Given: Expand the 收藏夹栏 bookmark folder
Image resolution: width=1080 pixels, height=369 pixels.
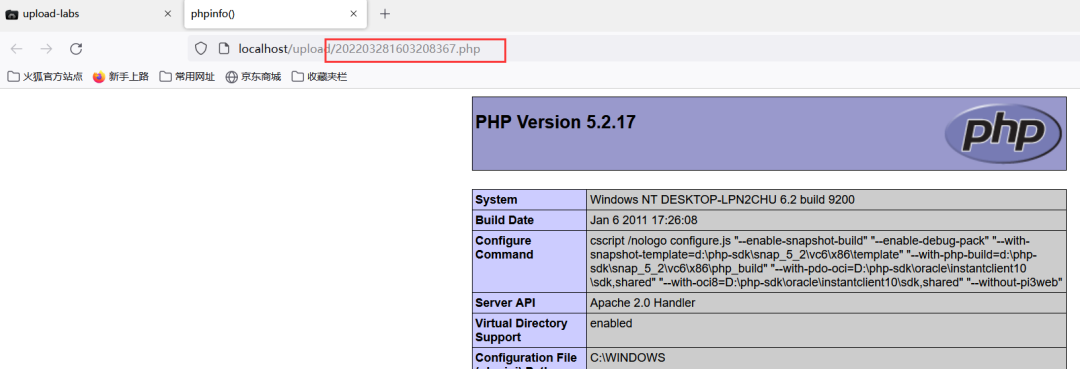Looking at the screenshot, I should point(320,76).
